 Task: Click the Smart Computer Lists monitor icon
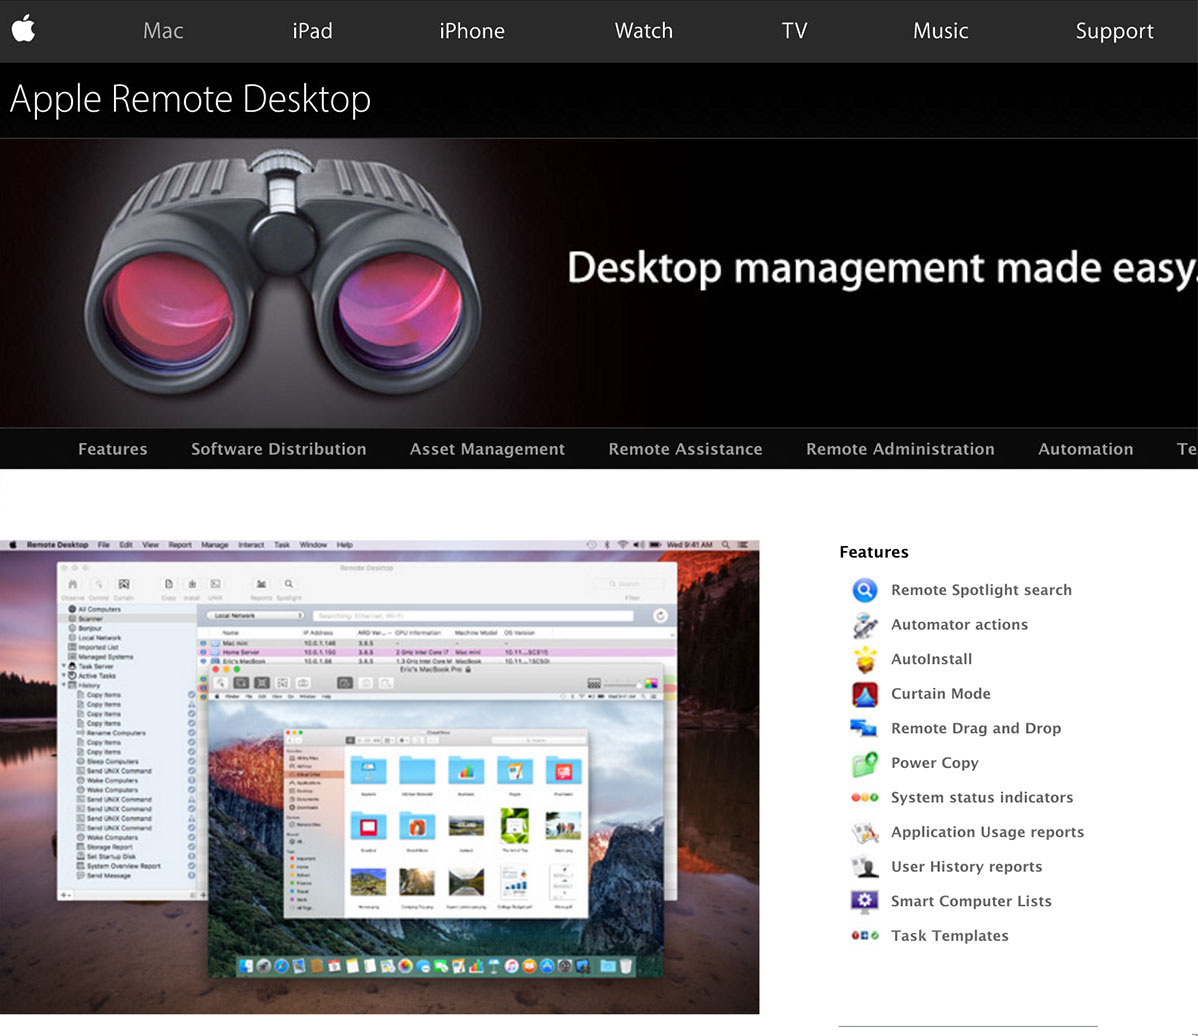click(x=864, y=902)
